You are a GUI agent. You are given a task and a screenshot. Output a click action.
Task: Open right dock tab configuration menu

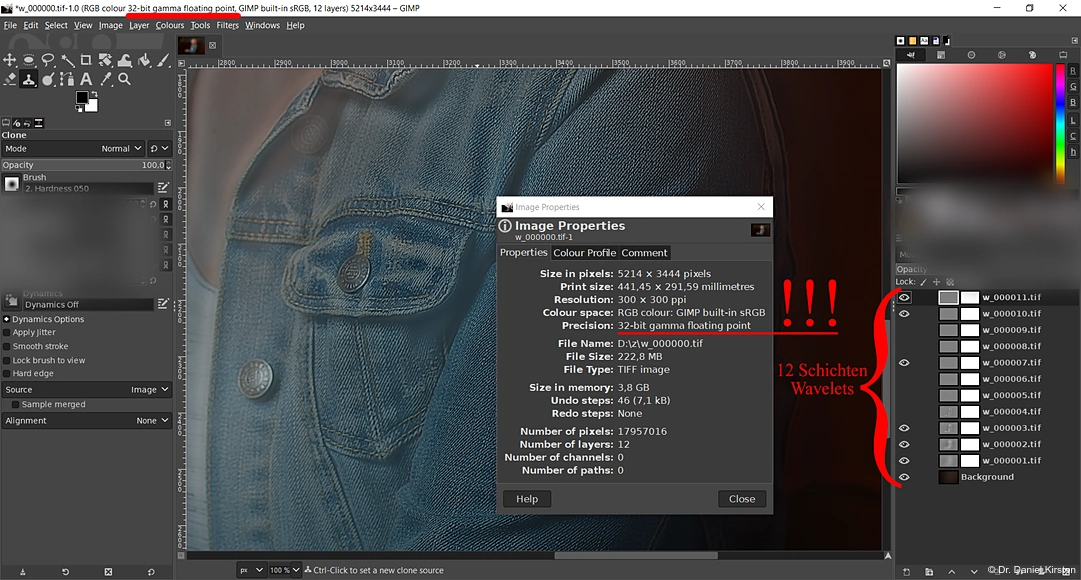click(1075, 41)
